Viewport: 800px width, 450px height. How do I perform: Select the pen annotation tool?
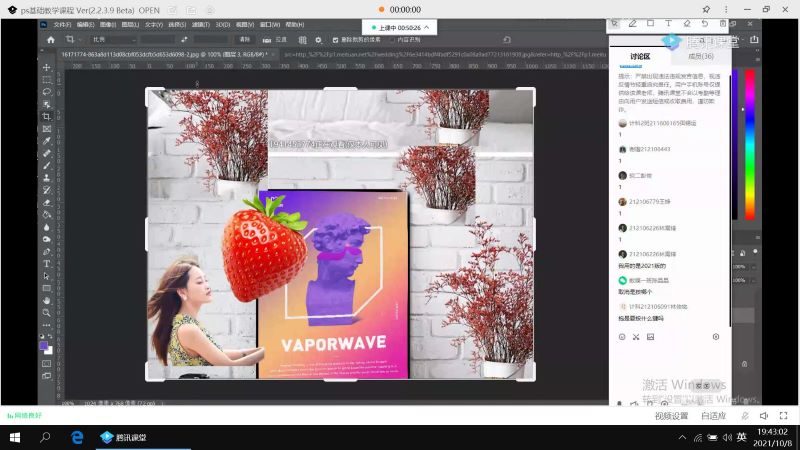click(632, 23)
